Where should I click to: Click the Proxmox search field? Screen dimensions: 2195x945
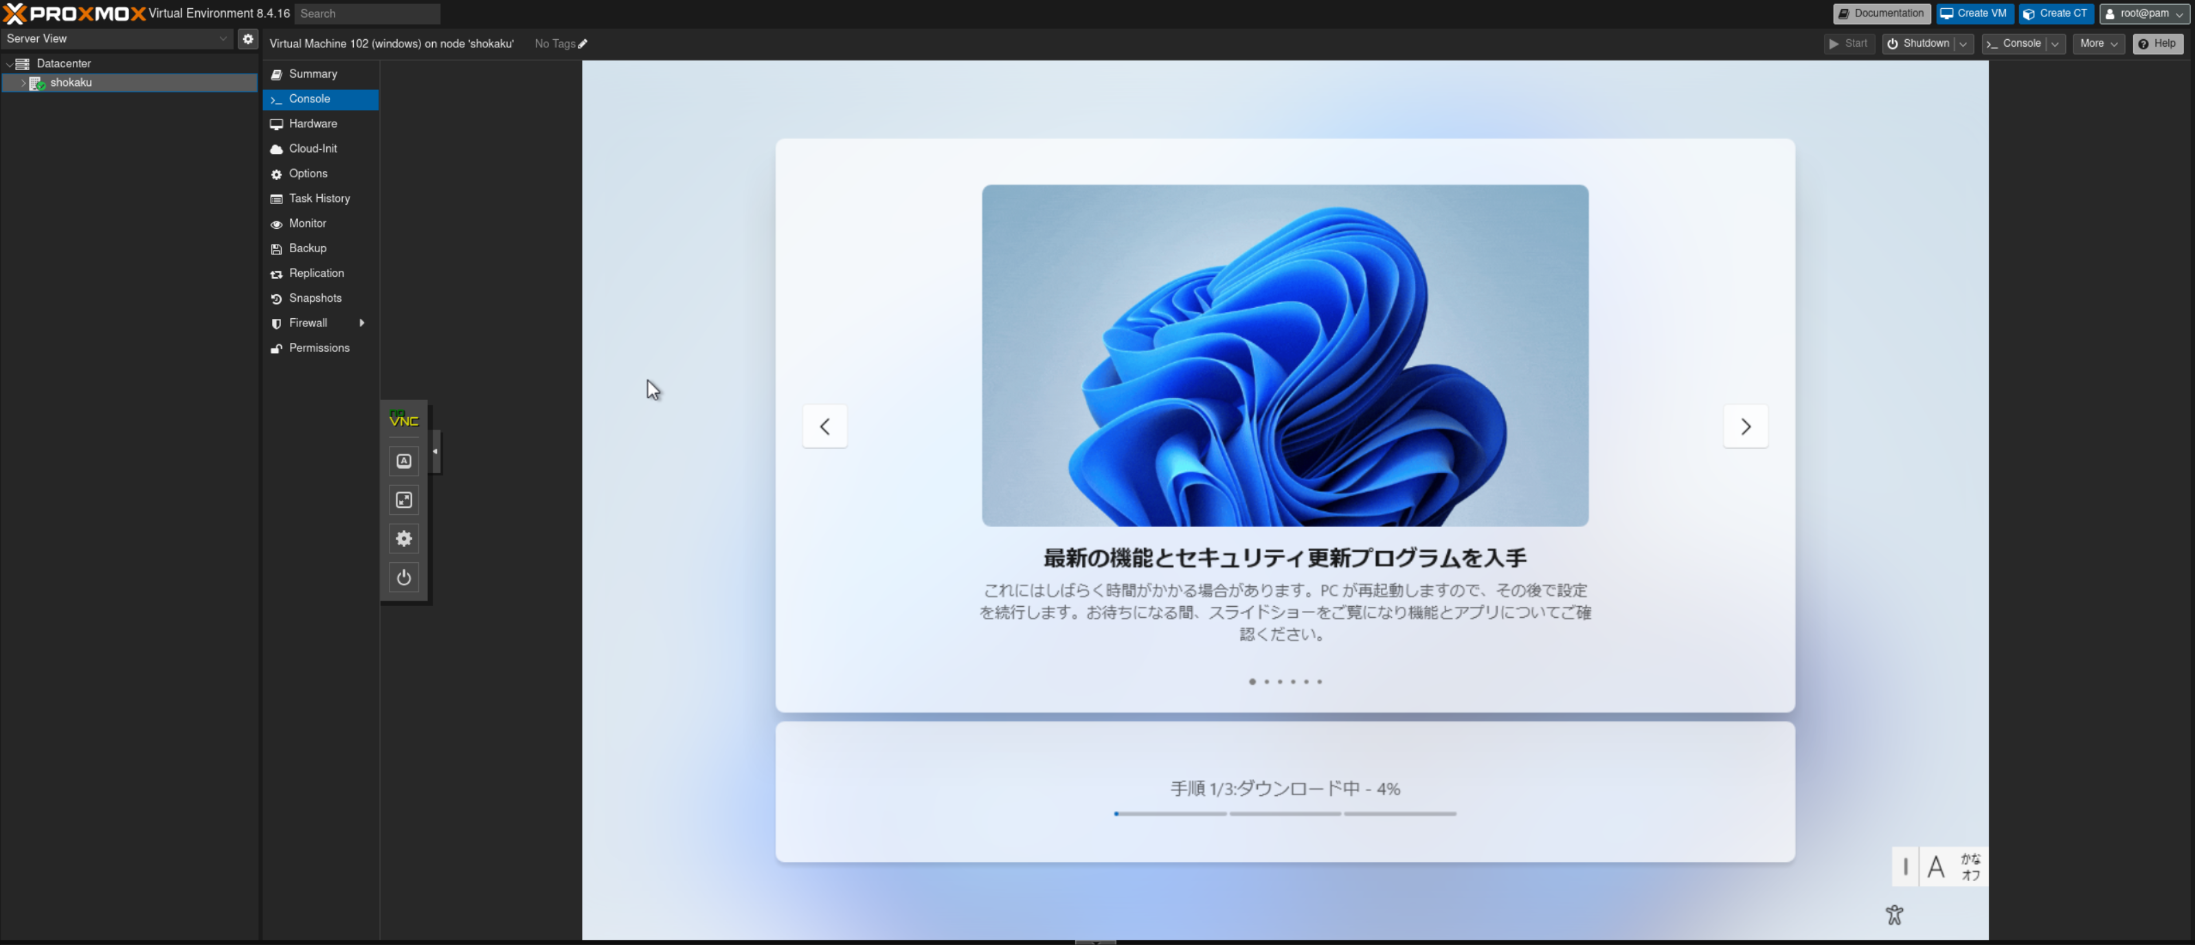pos(367,14)
